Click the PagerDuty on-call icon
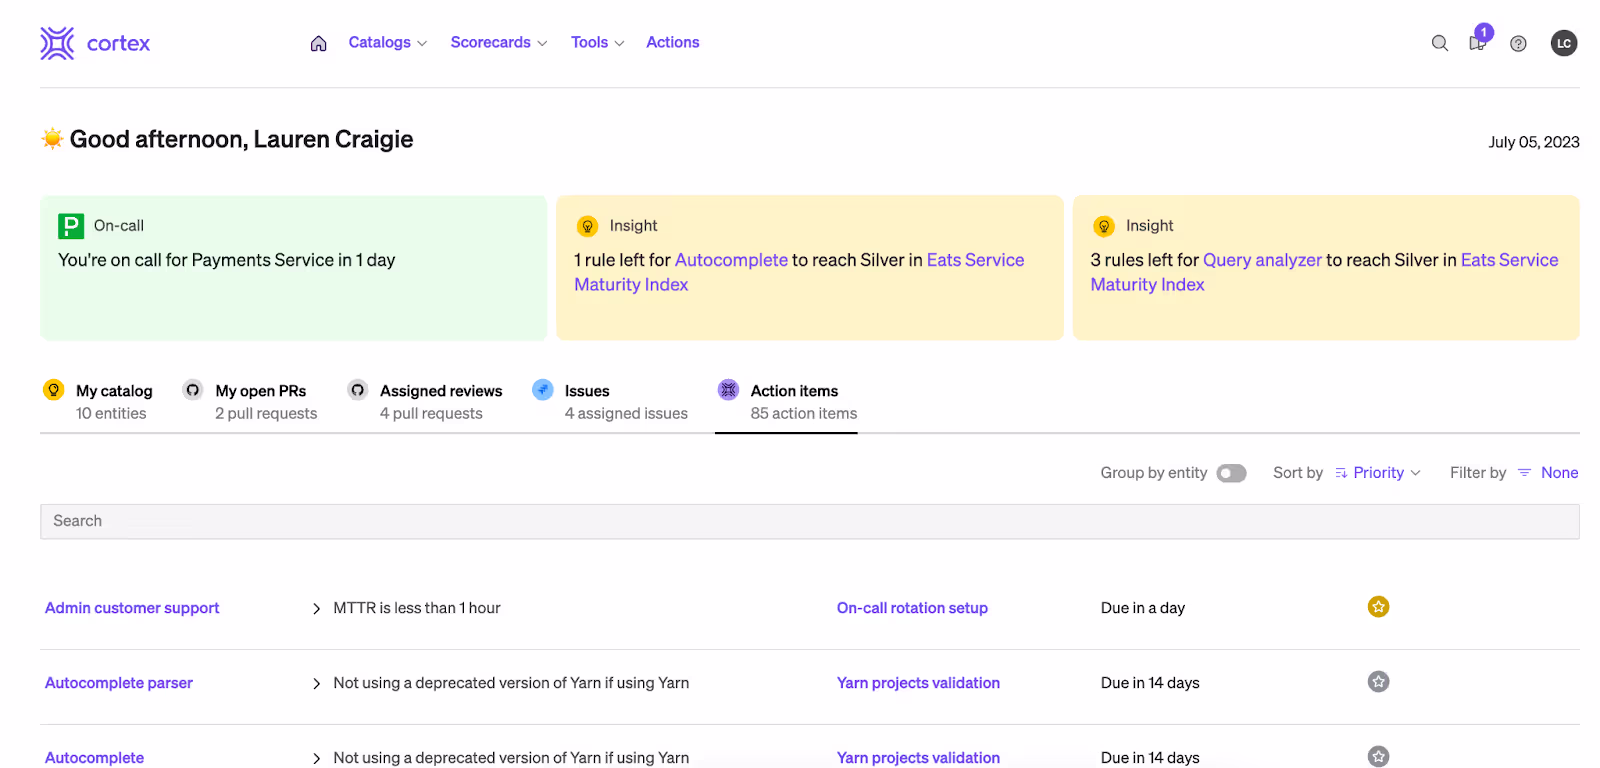Image resolution: width=1600 pixels, height=768 pixels. 71,226
